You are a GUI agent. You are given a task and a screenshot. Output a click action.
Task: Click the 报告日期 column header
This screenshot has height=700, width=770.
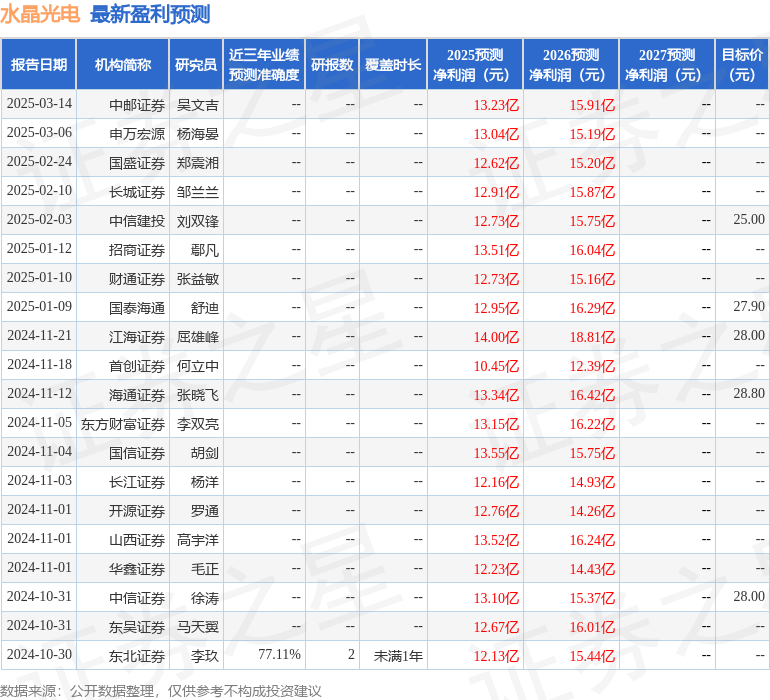coord(39,65)
